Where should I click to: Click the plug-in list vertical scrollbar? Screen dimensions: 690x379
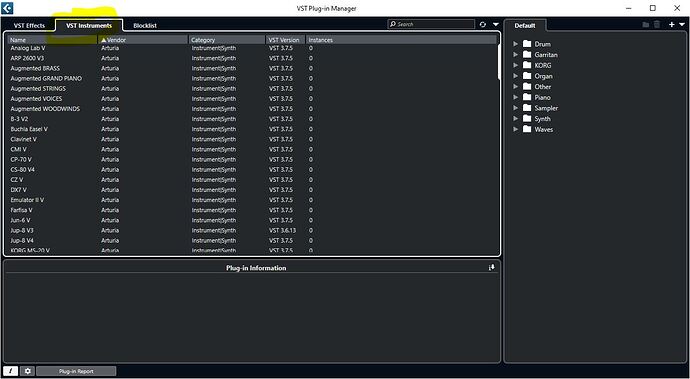pyautogui.click(x=499, y=62)
